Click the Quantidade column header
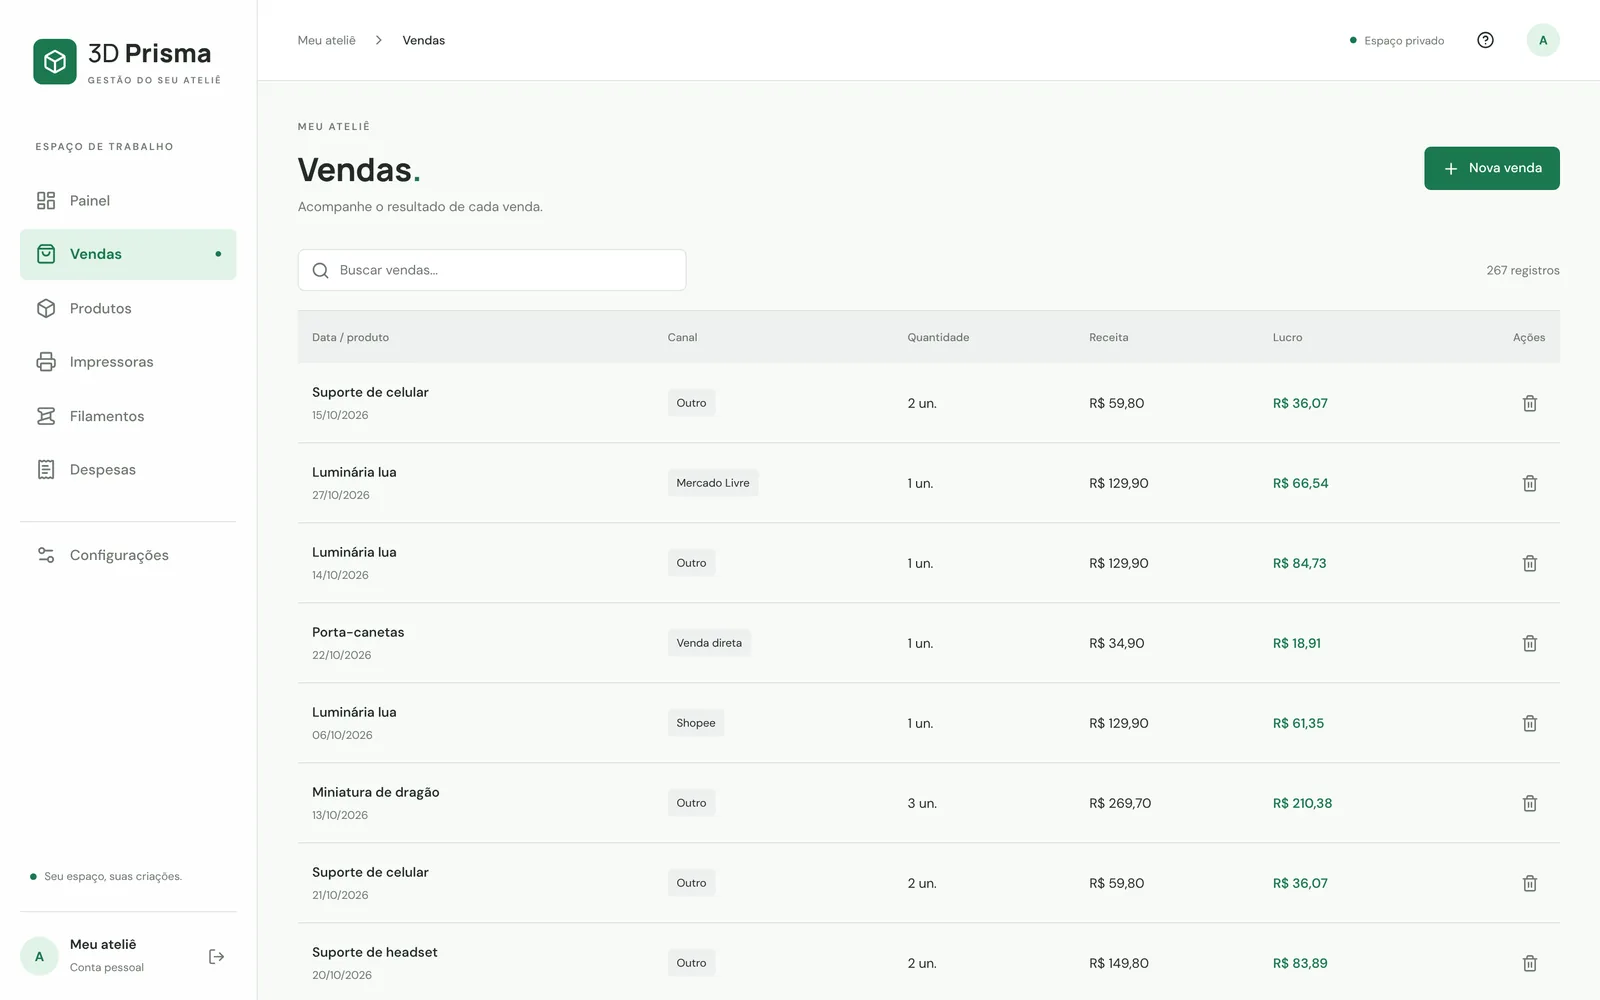 [x=938, y=337]
